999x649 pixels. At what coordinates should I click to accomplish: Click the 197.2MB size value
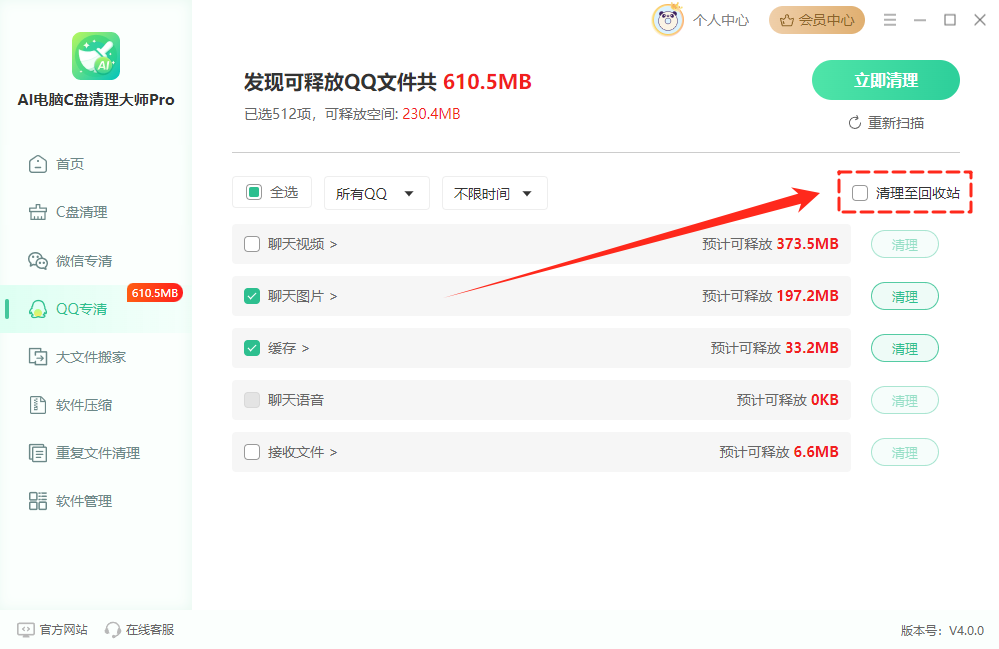807,296
